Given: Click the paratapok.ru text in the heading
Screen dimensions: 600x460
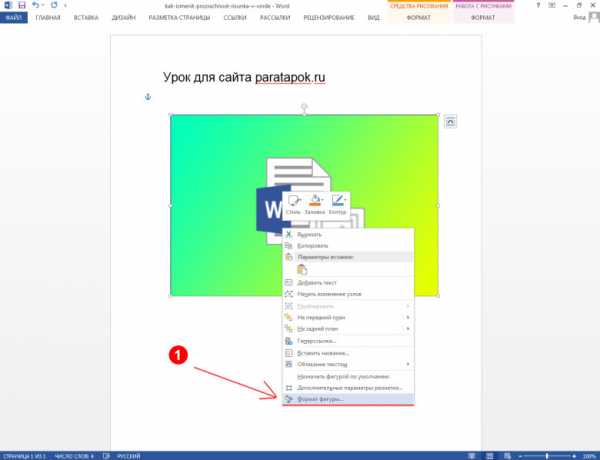Looking at the screenshot, I should (x=290, y=77).
